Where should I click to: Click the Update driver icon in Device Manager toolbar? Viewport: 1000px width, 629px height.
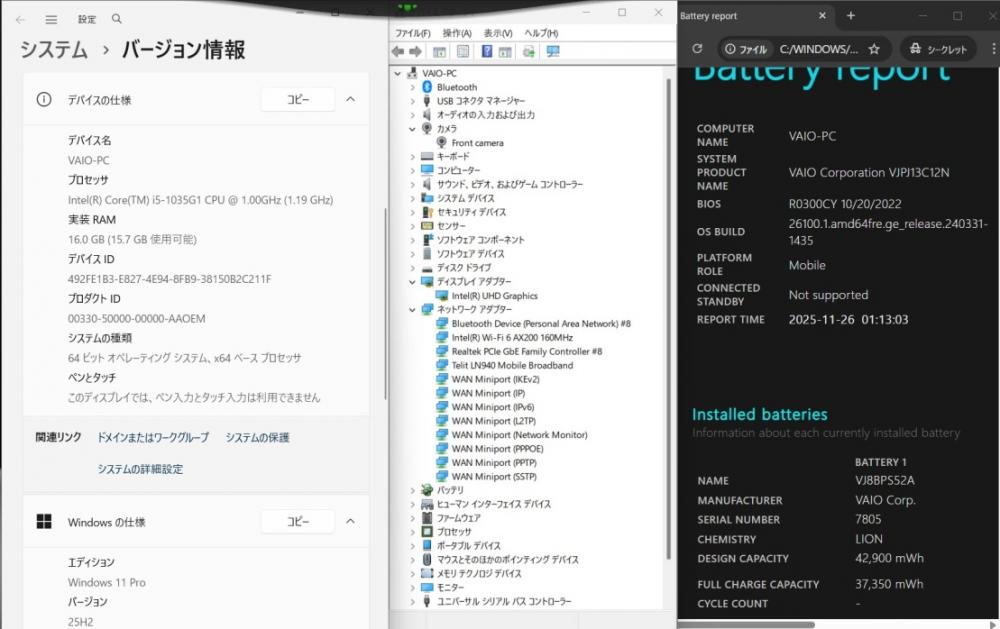529,52
